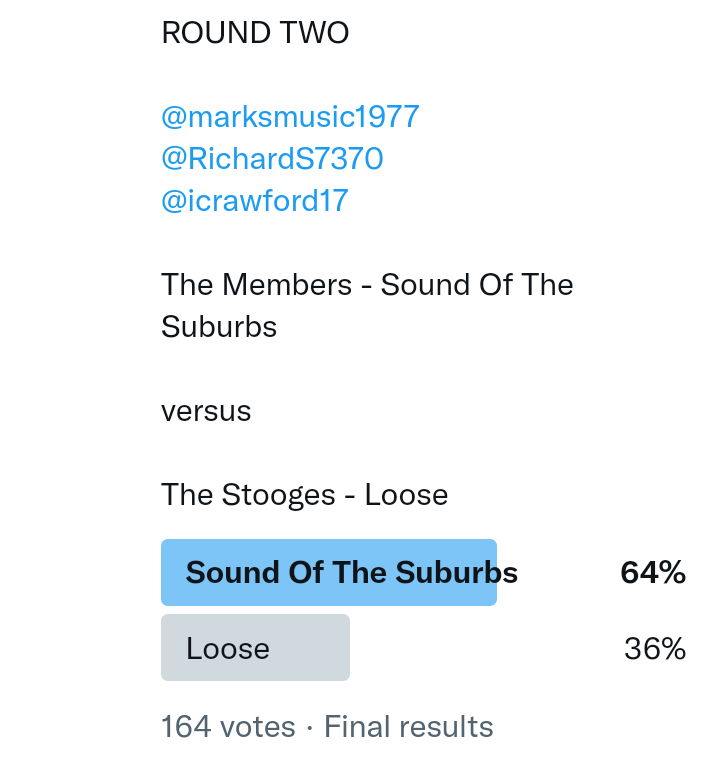Viewport: 720px width, 759px height.
Task: Click the ROUND TWO heading text
Action: click(255, 33)
